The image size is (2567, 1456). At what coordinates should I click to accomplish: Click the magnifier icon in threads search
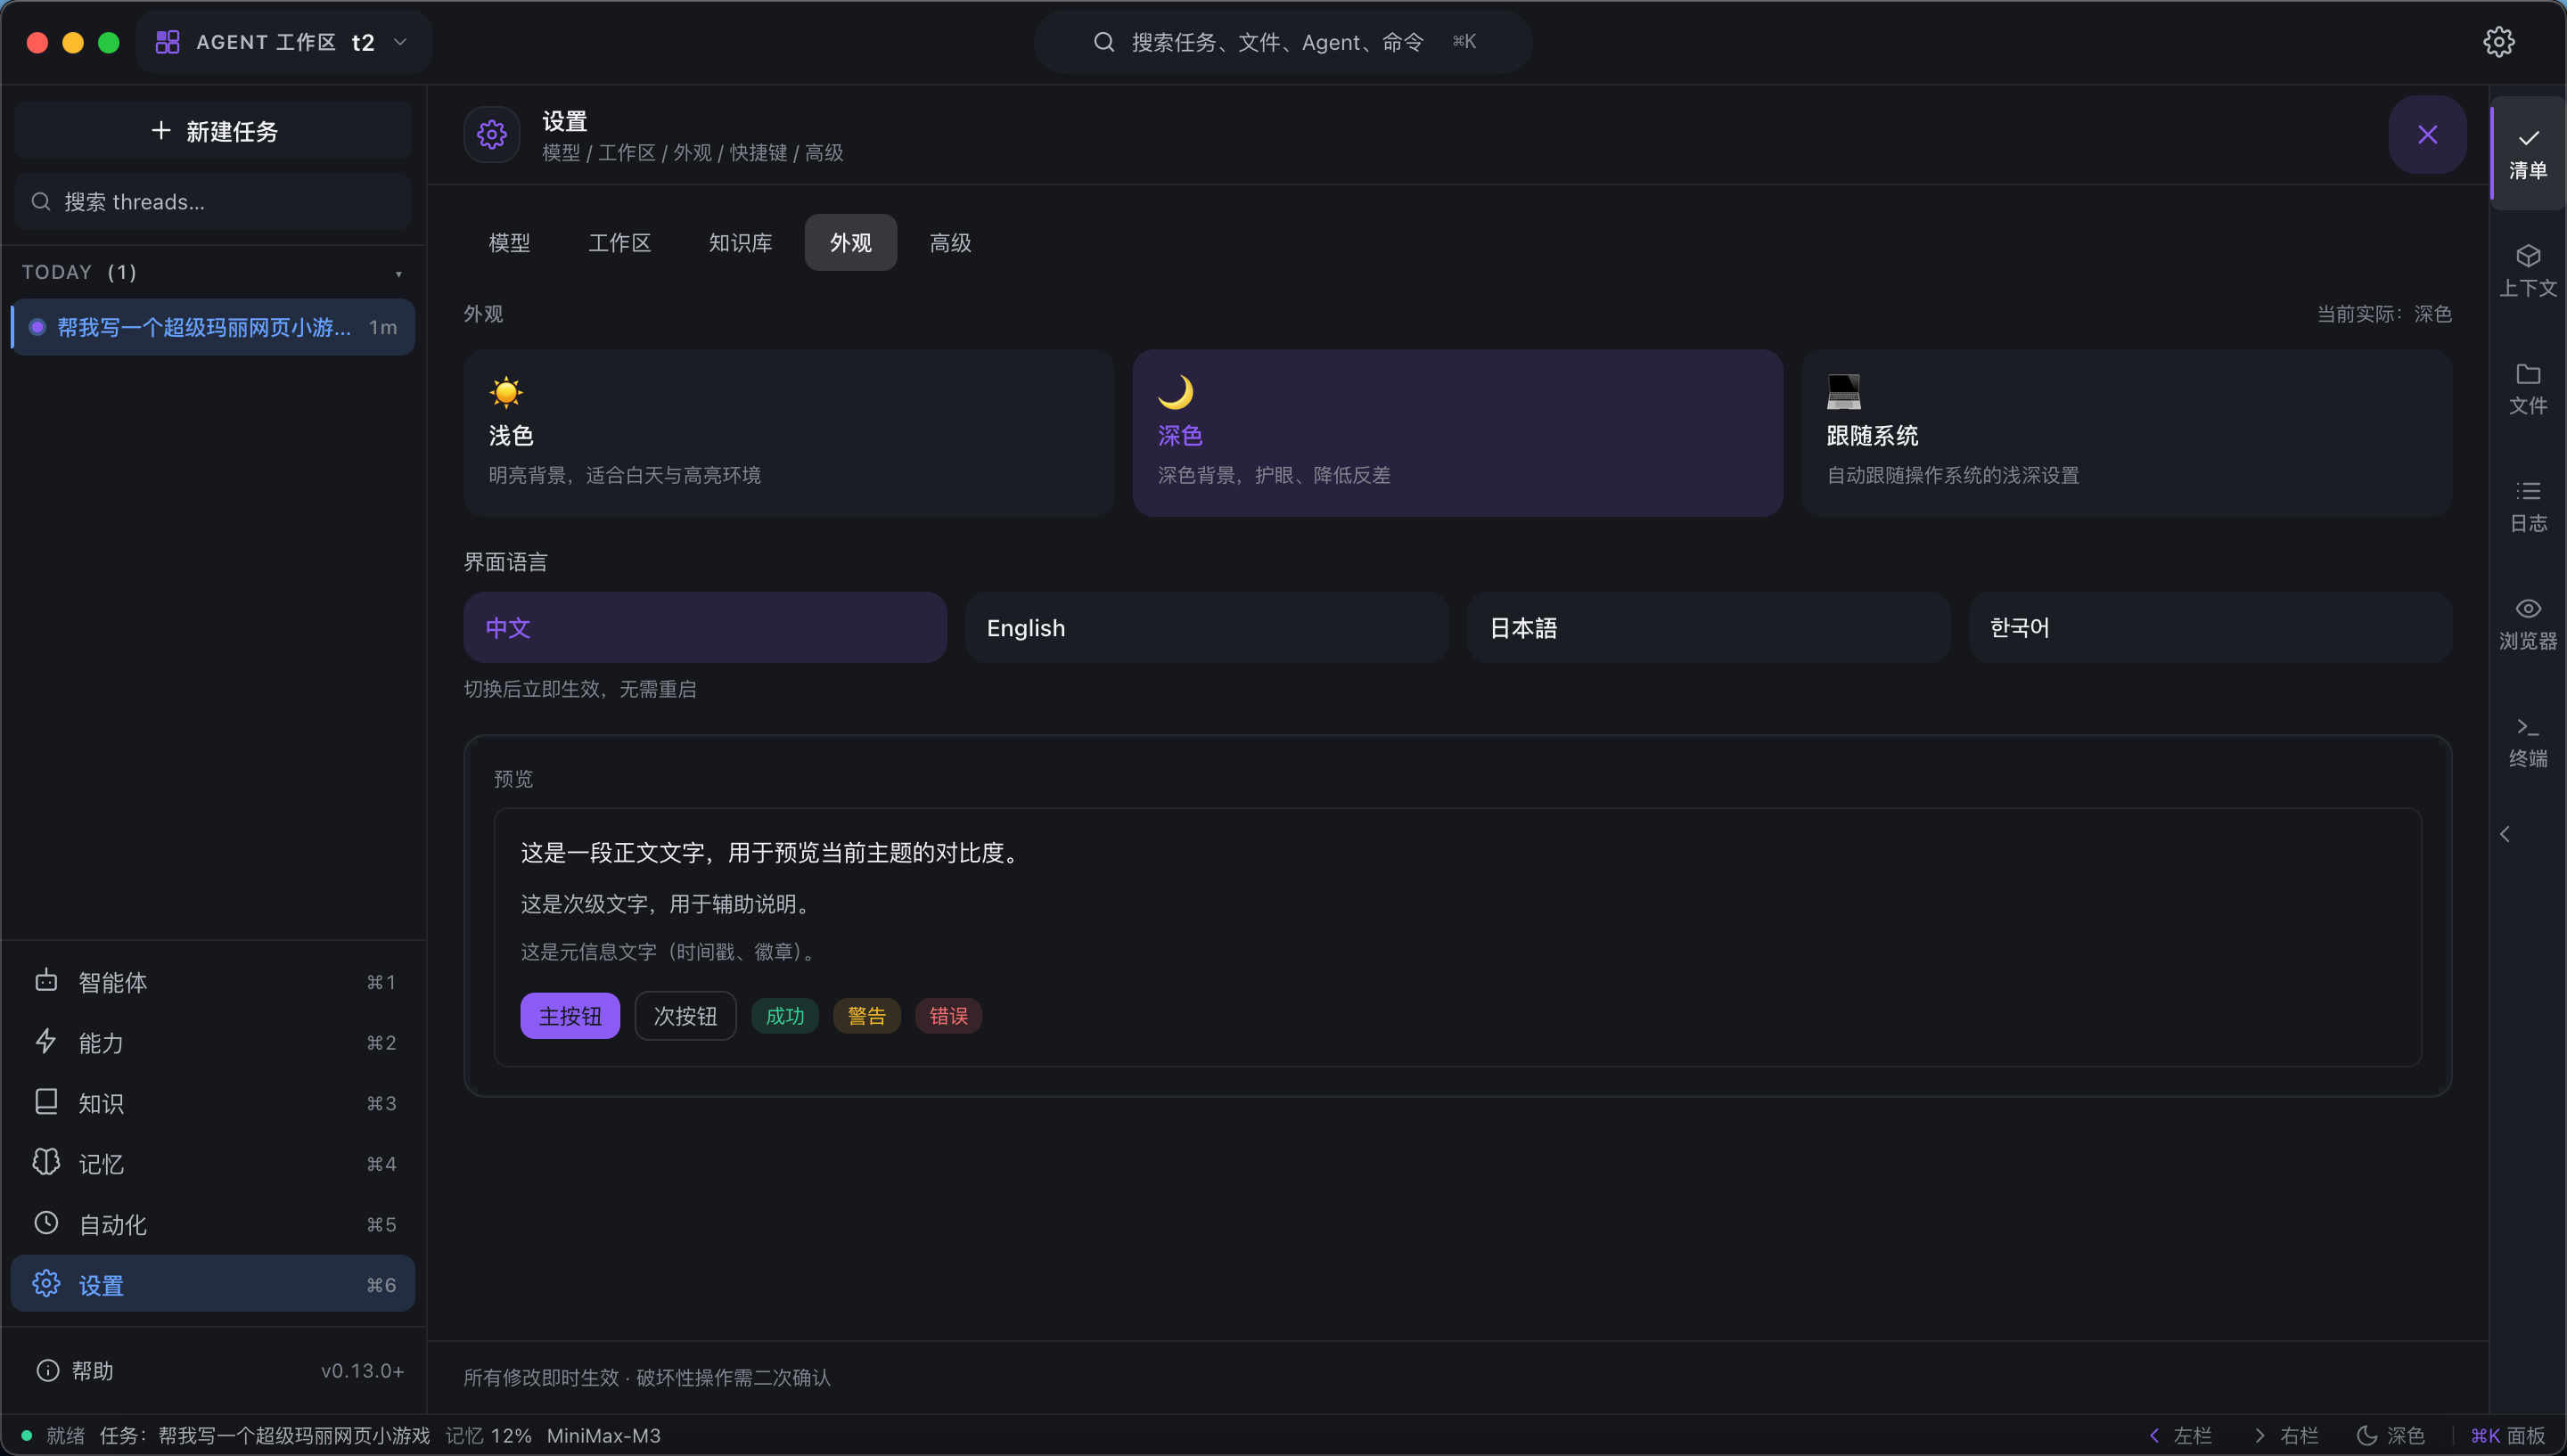(x=41, y=202)
